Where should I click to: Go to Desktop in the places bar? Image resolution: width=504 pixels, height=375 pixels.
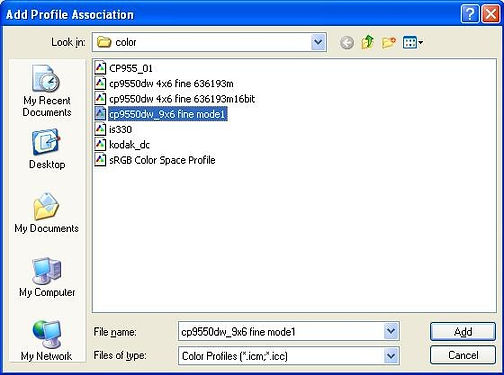click(47, 149)
